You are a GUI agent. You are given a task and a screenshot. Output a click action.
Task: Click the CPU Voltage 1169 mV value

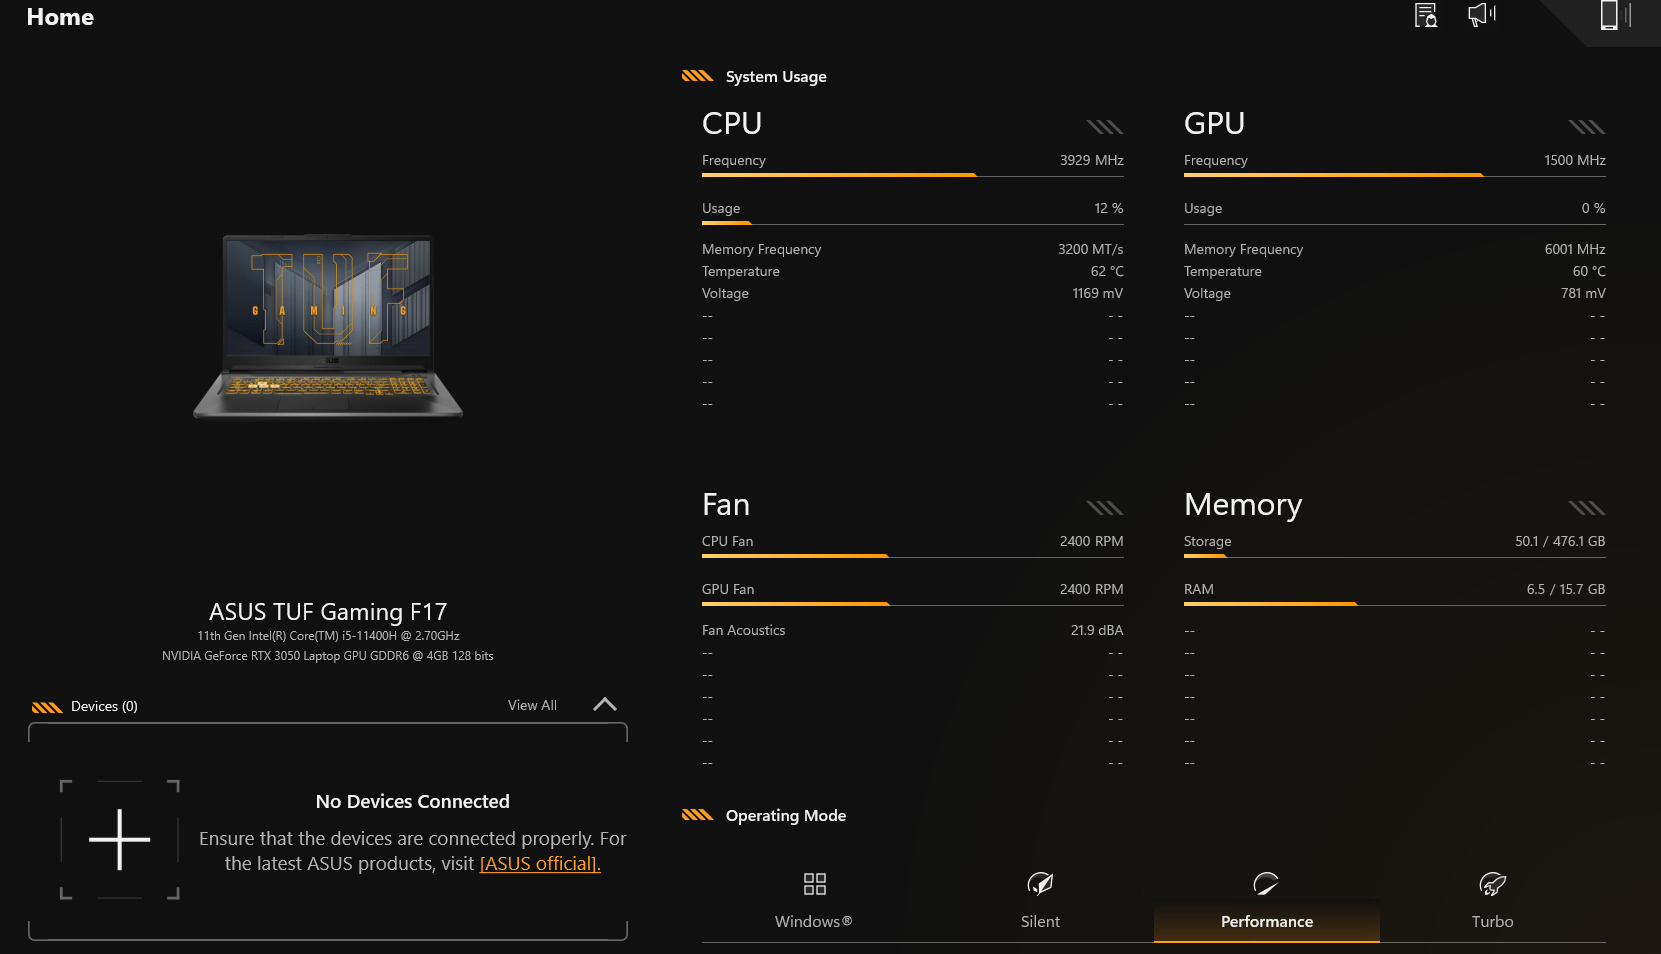pyautogui.click(x=1098, y=293)
